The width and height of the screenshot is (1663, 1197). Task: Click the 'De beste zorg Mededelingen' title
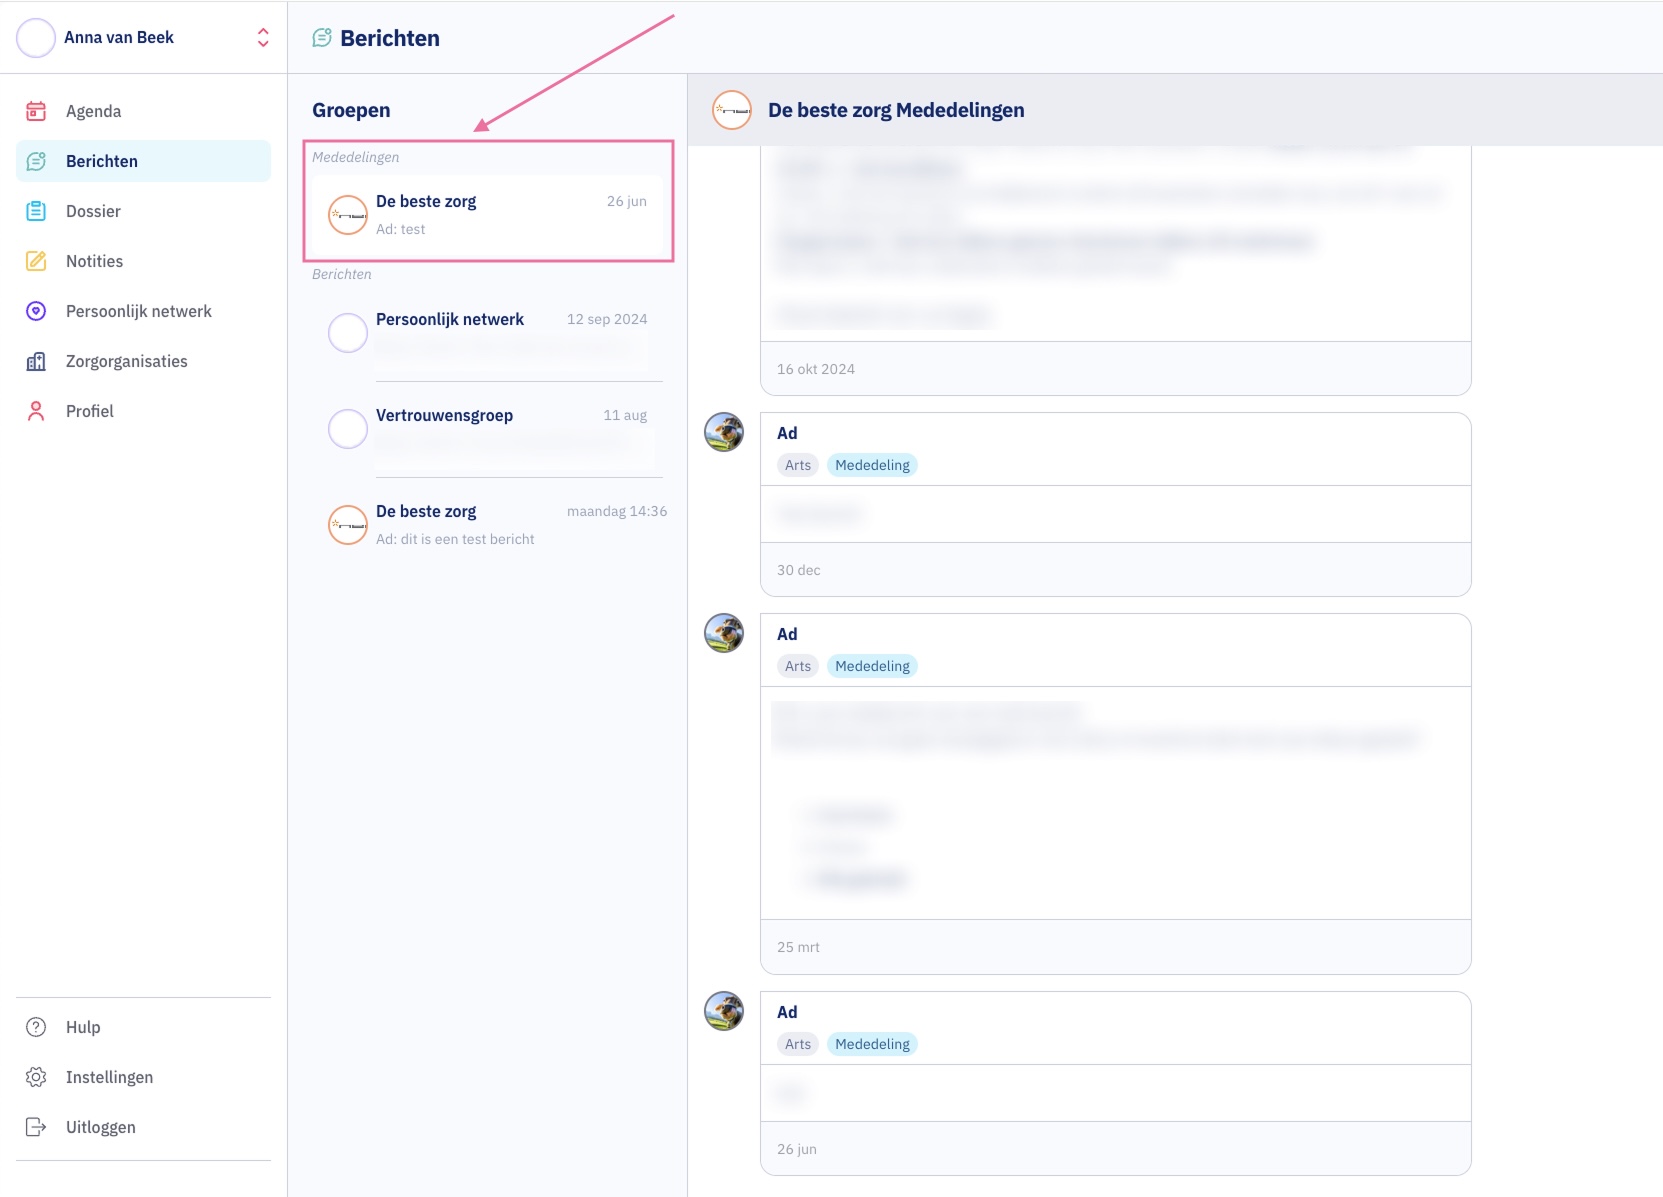[896, 110]
